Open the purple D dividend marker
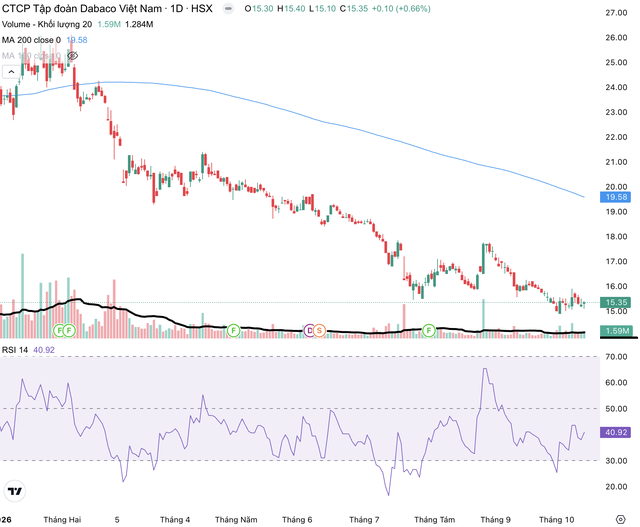 (x=309, y=330)
